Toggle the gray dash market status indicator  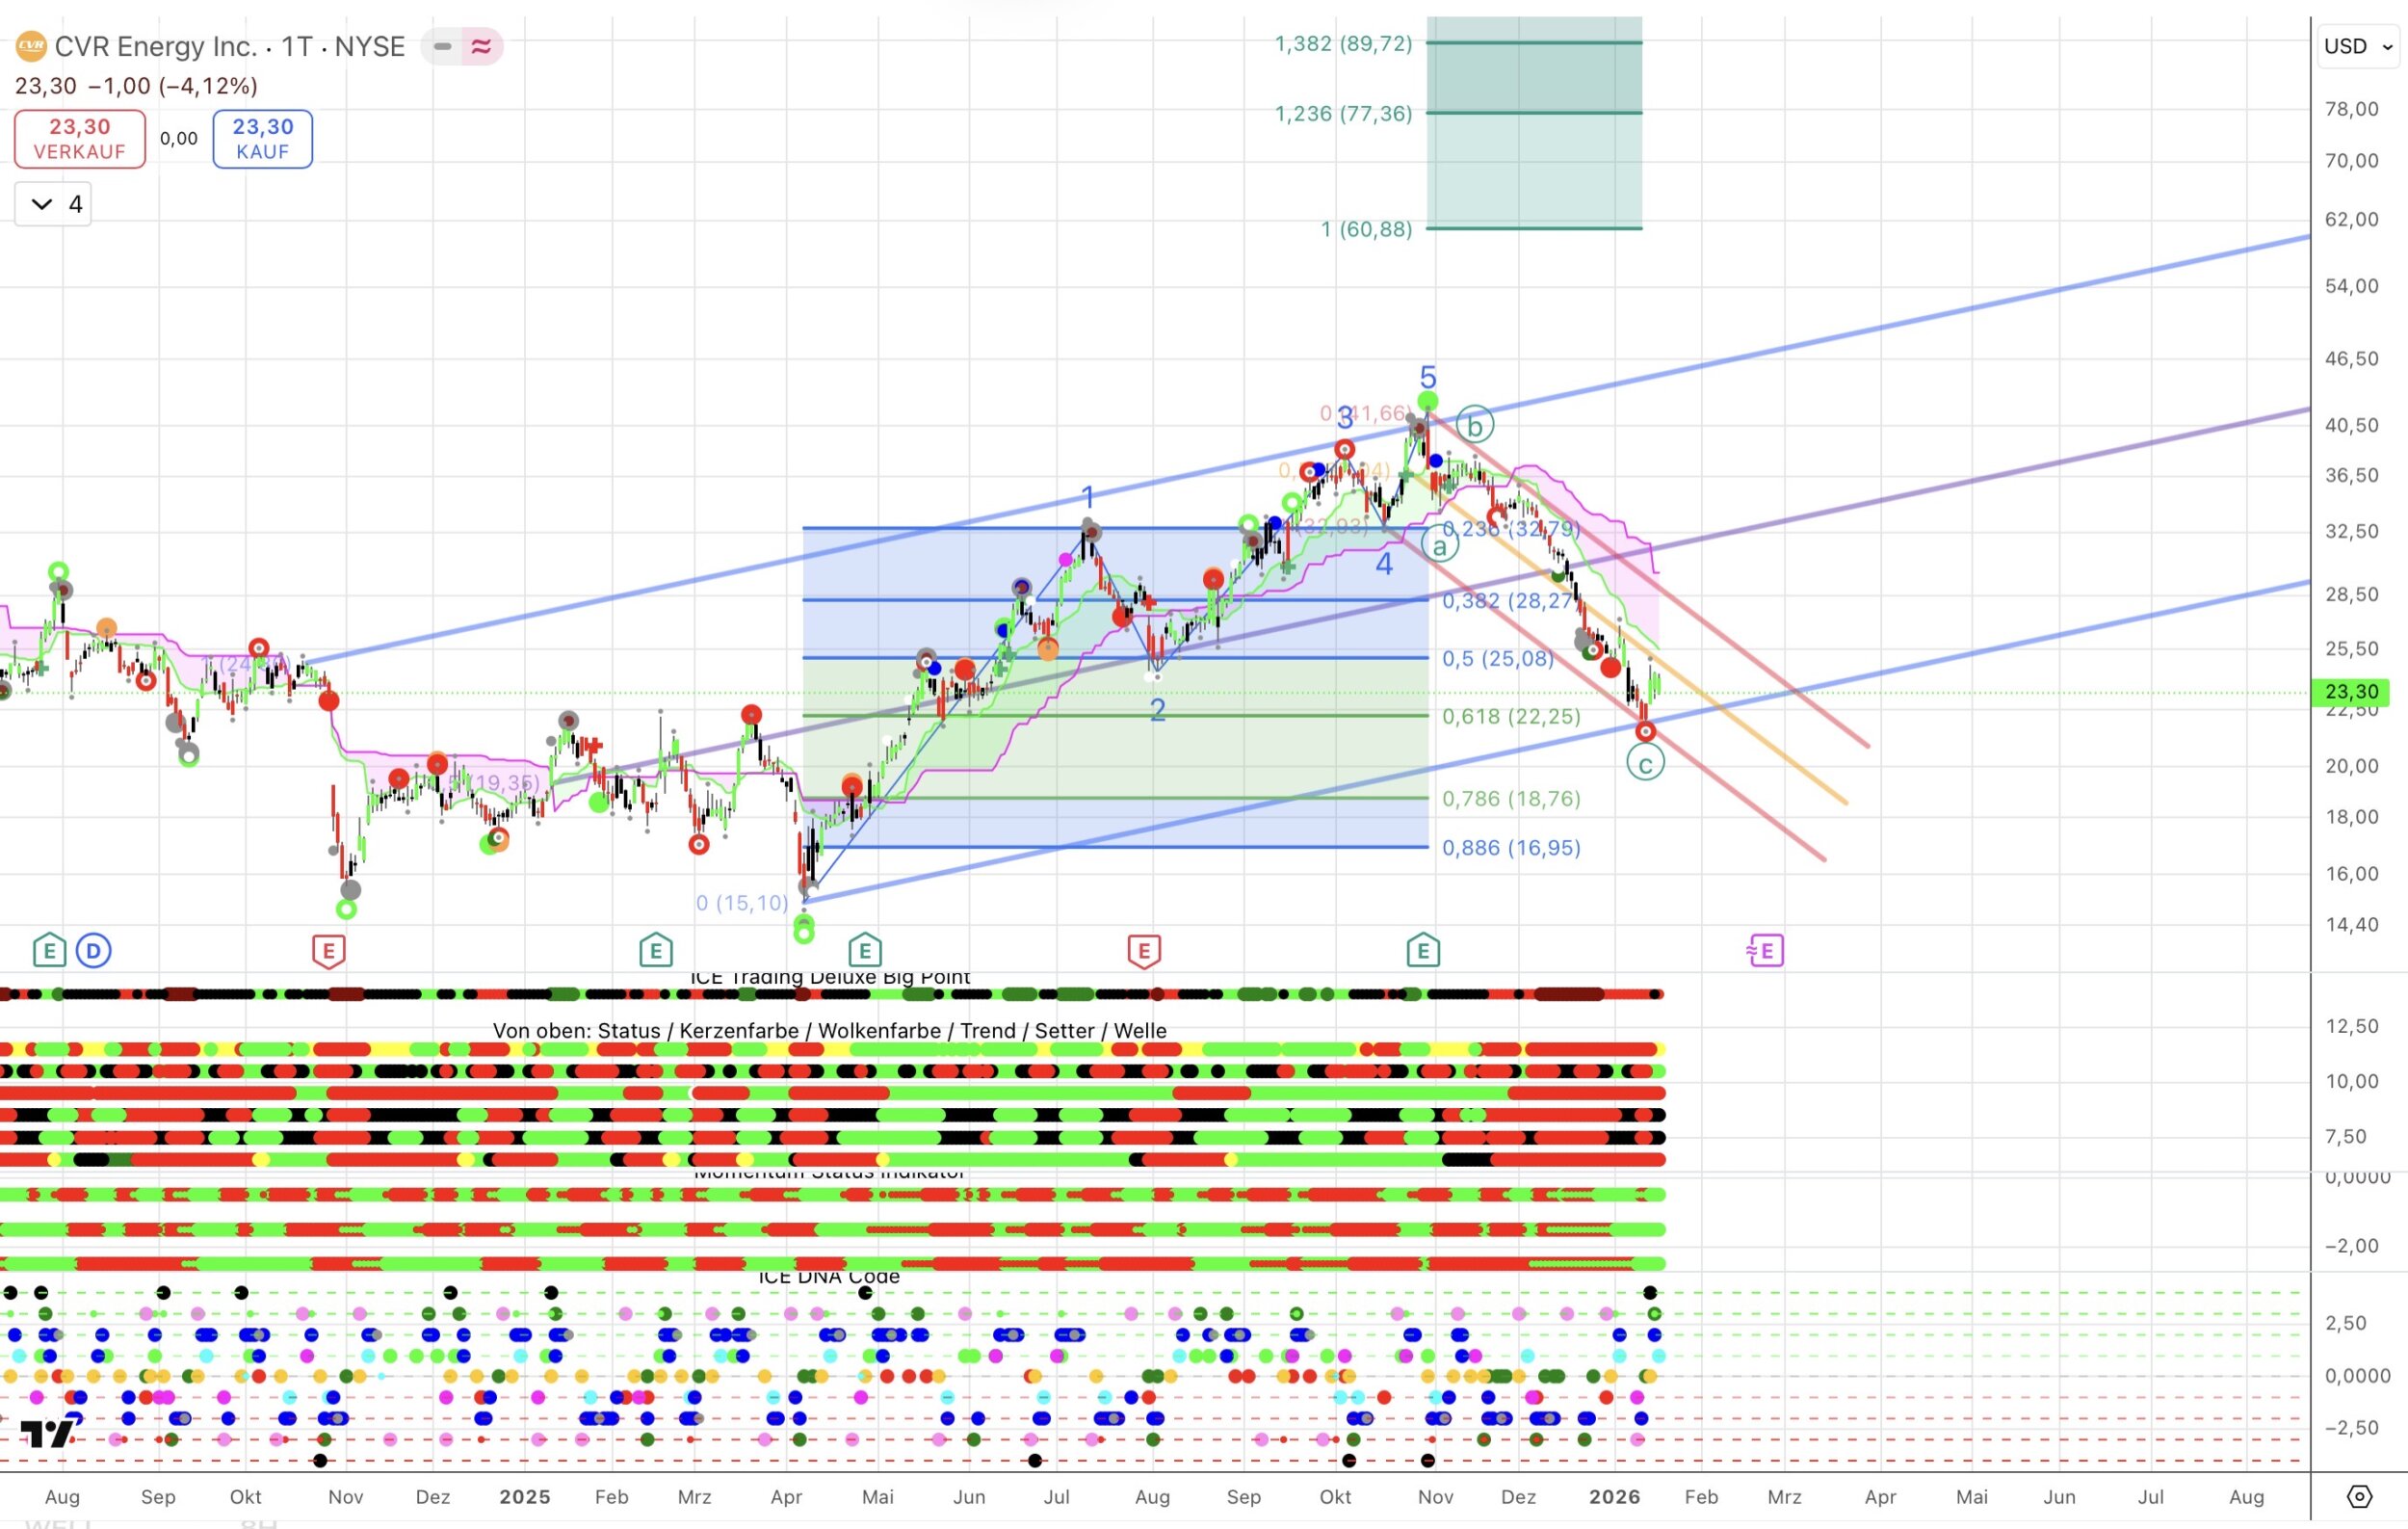(x=442, y=46)
